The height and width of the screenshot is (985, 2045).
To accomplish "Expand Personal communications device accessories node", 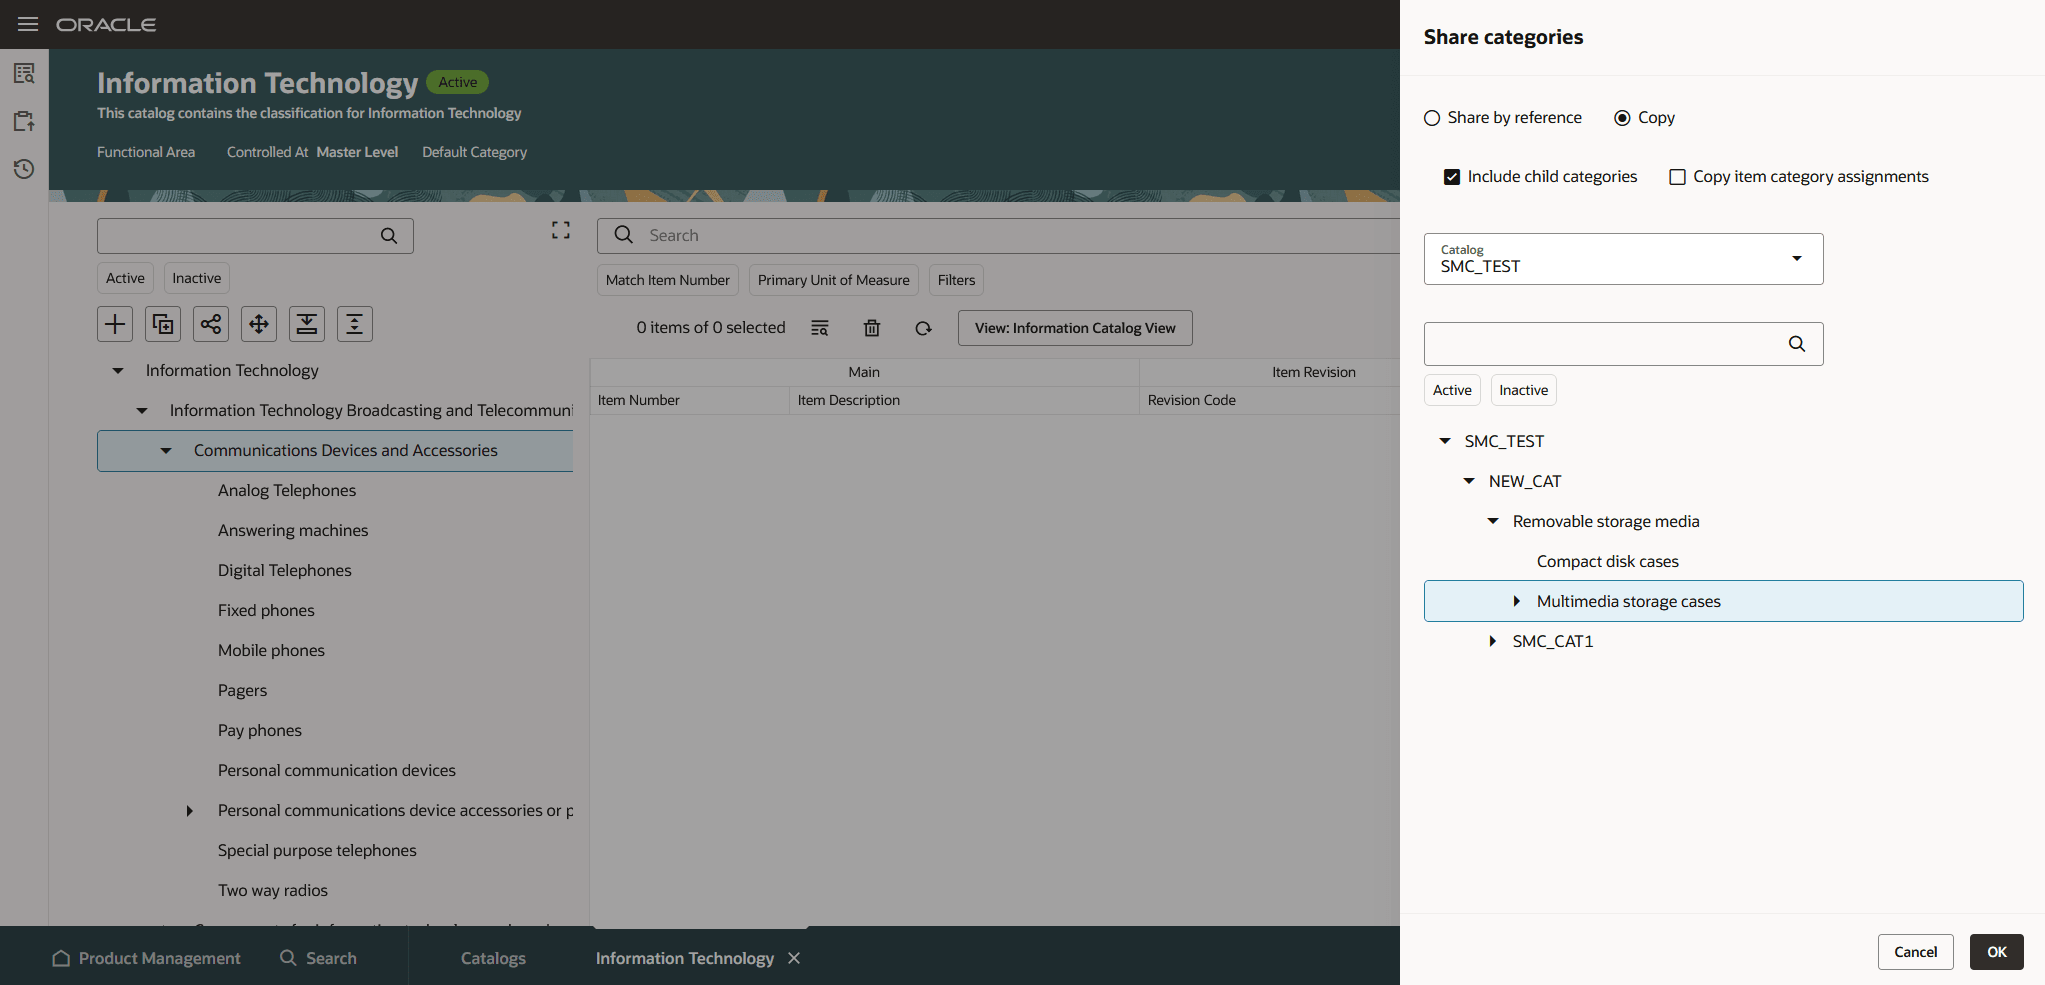I will point(190,811).
